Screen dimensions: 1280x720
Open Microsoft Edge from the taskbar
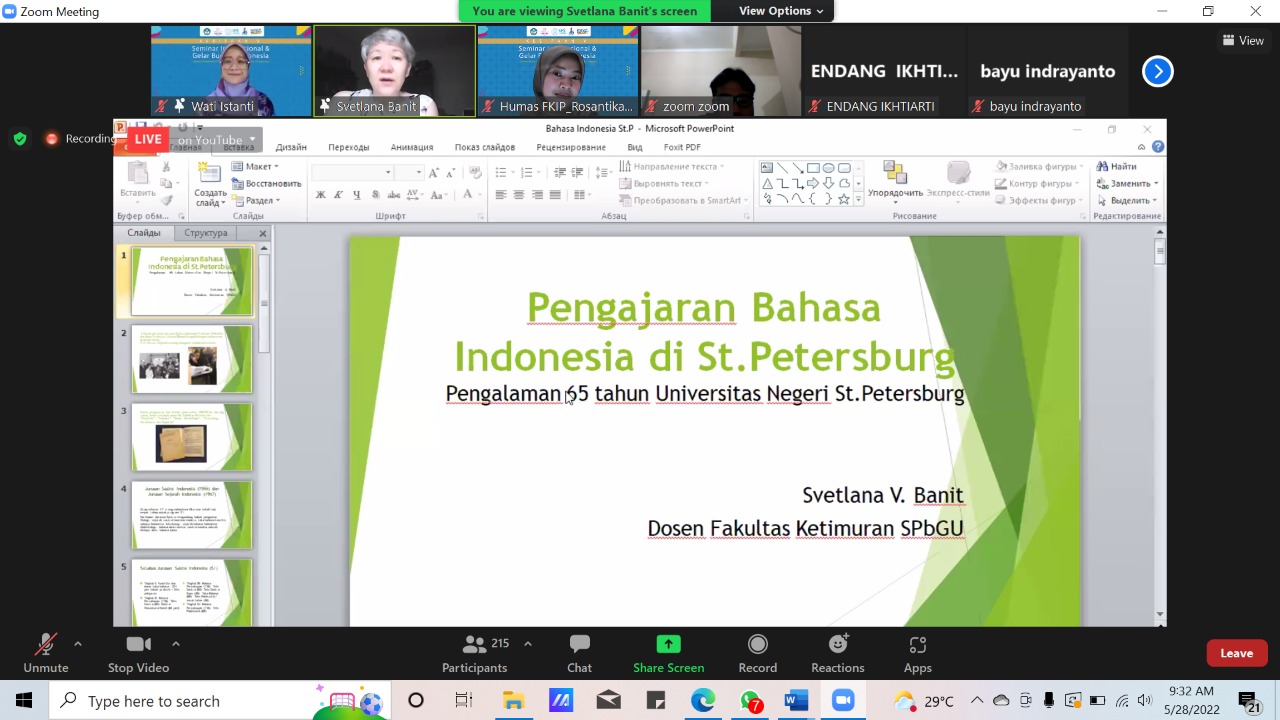click(x=703, y=701)
